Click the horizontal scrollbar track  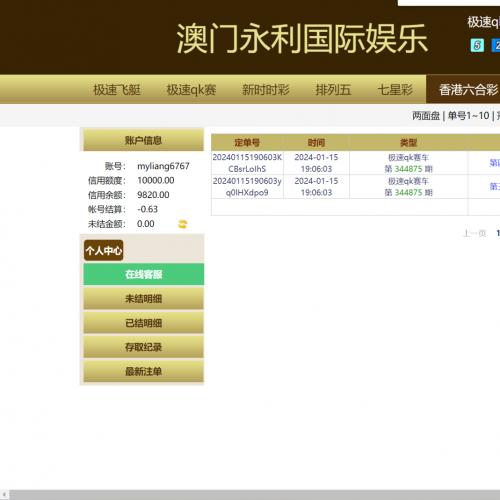pos(255,495)
